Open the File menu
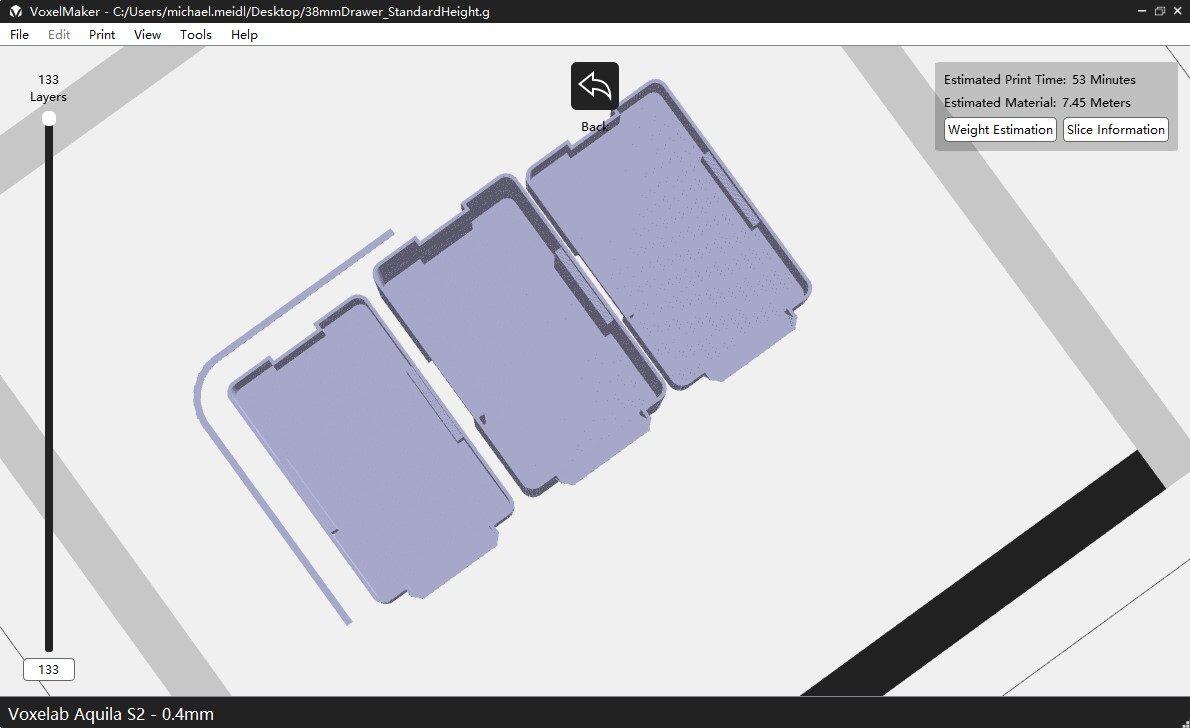The image size is (1190, 728). coord(19,34)
